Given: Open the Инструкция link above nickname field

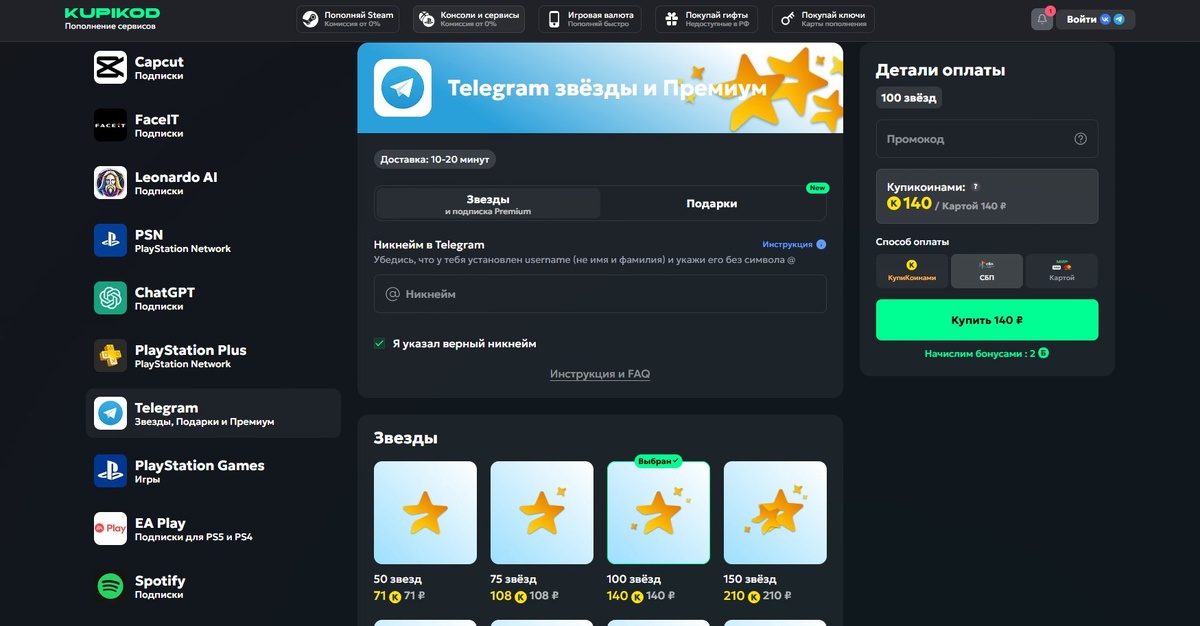Looking at the screenshot, I should [x=787, y=244].
